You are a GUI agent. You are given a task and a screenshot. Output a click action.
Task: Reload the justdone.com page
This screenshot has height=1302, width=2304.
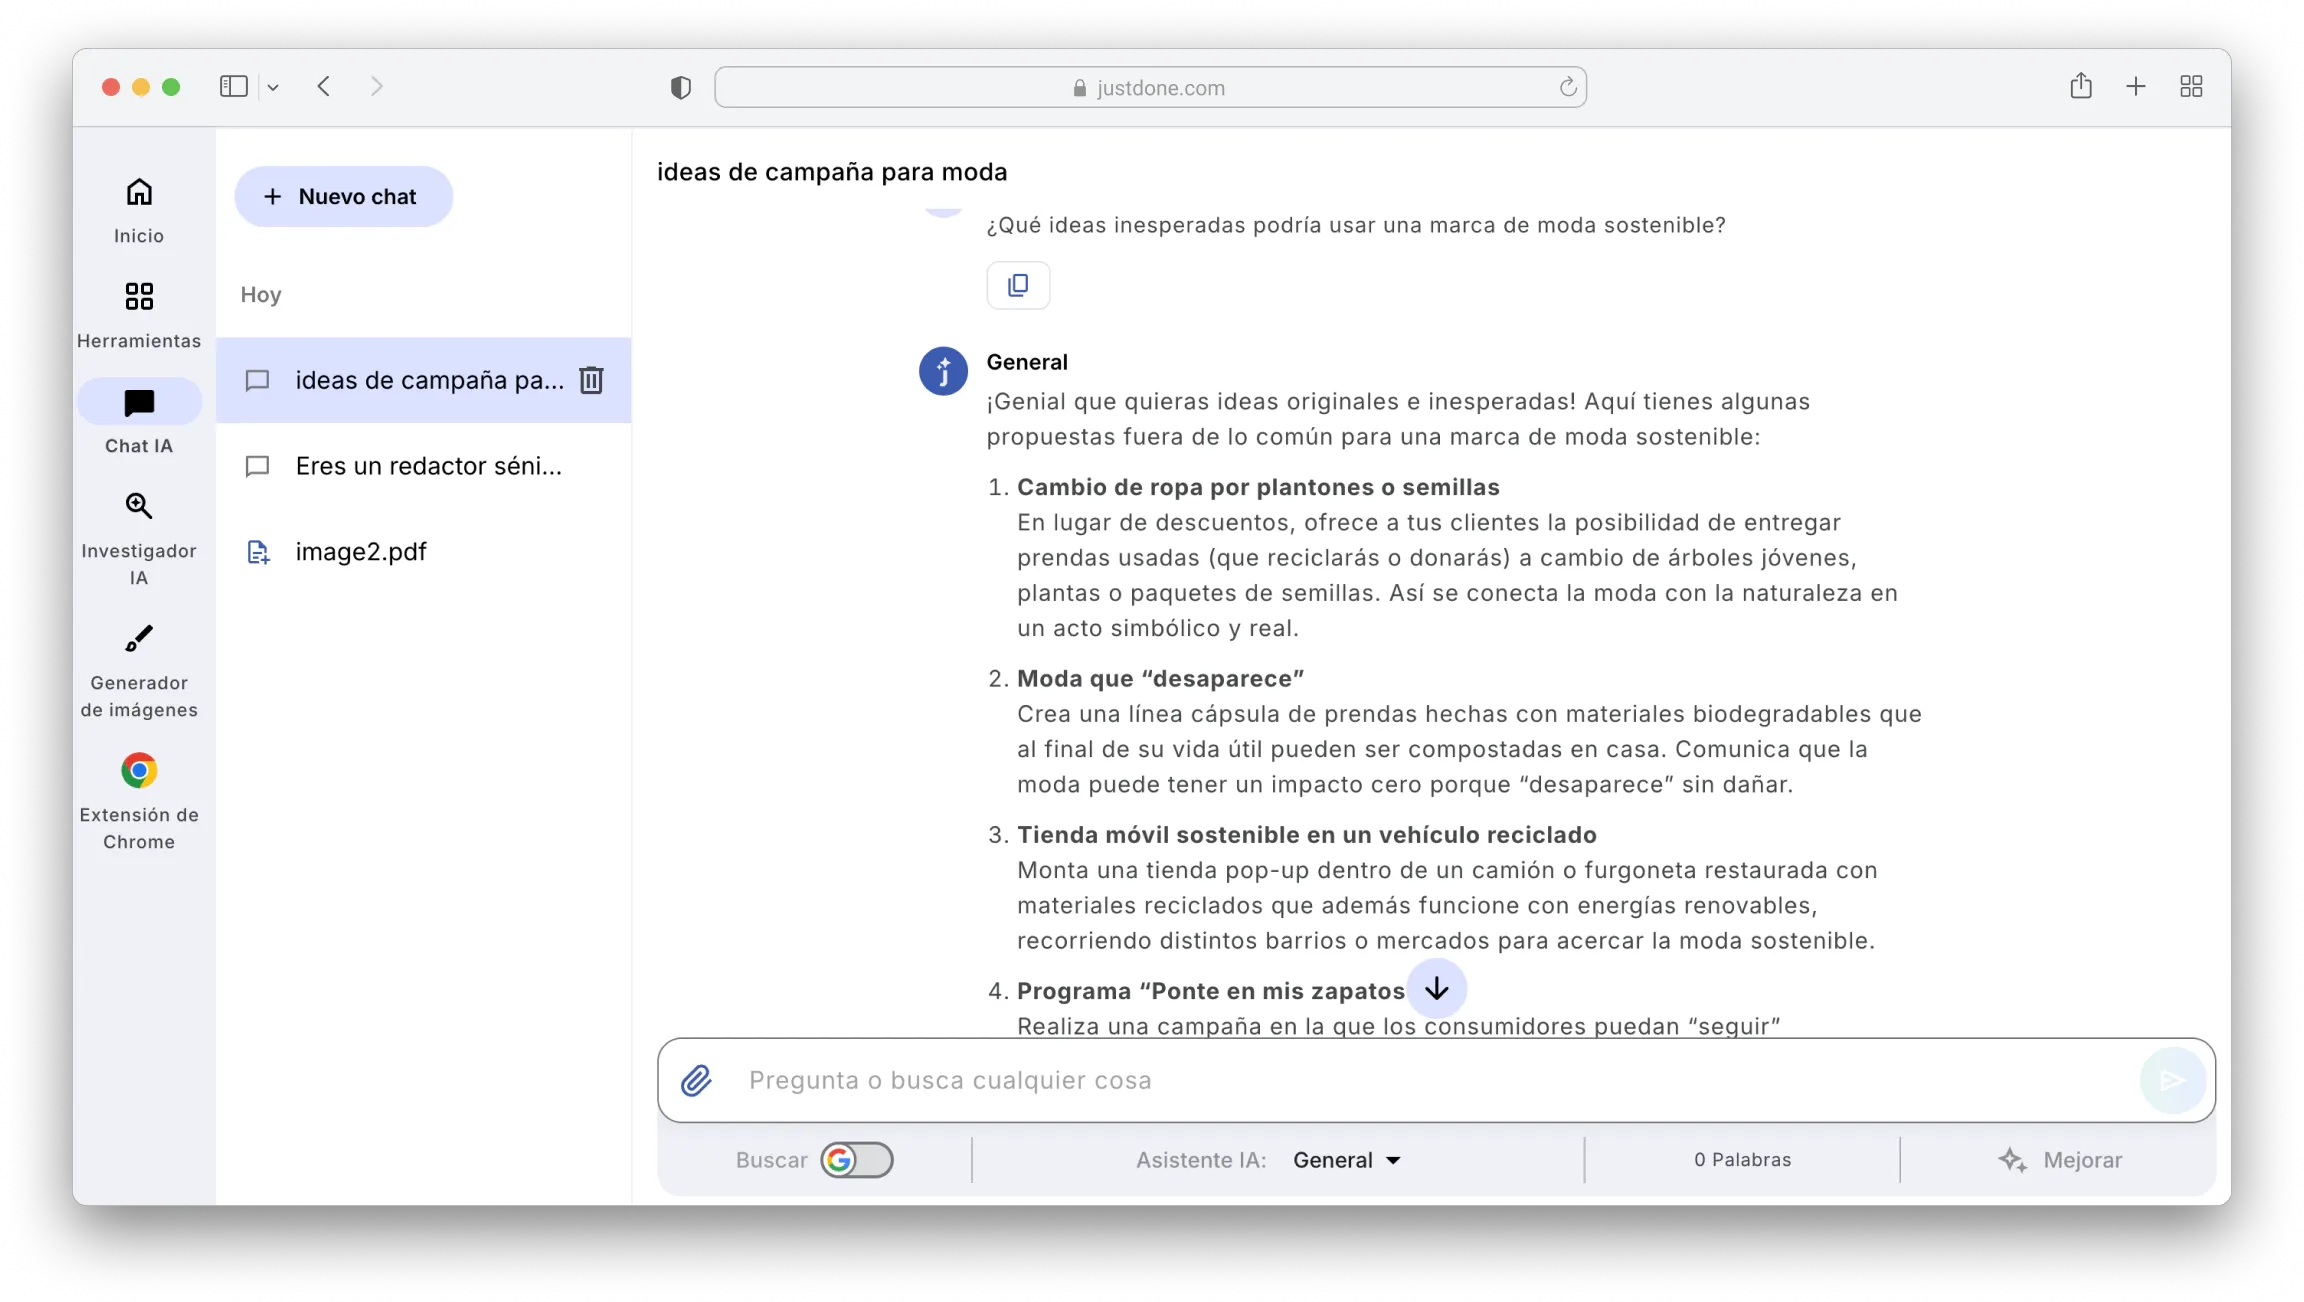(x=1567, y=88)
